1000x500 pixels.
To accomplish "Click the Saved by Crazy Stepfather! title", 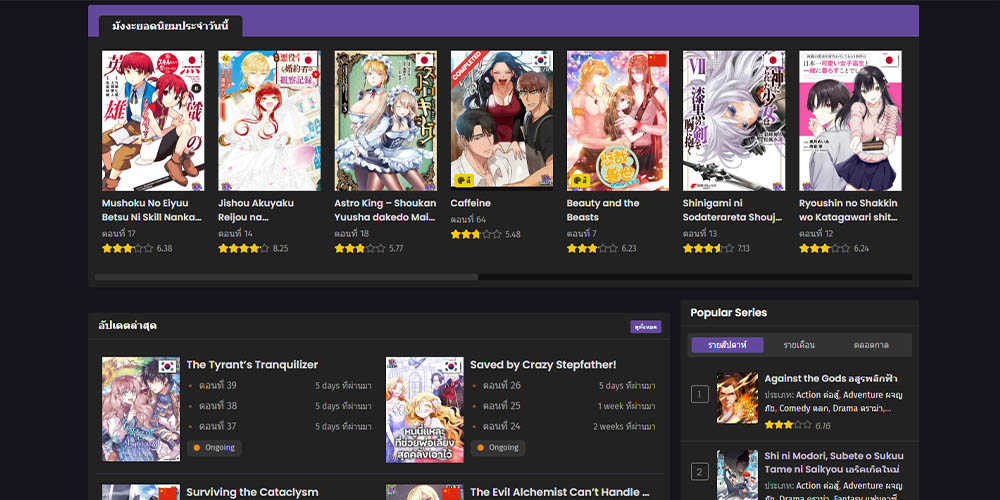I will click(543, 365).
